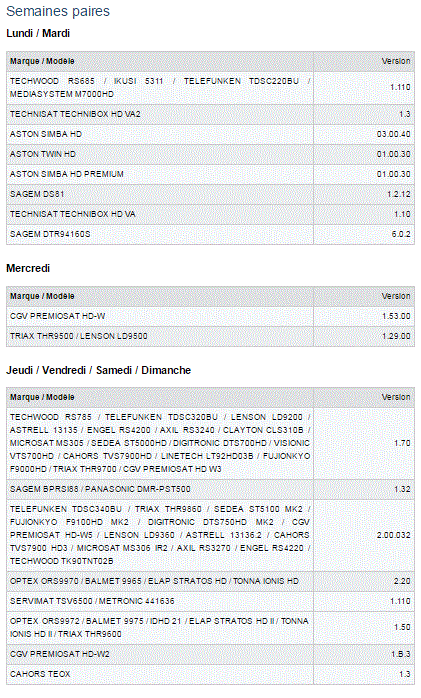
Task: Click the Semaines paires heading
Action: (58, 11)
